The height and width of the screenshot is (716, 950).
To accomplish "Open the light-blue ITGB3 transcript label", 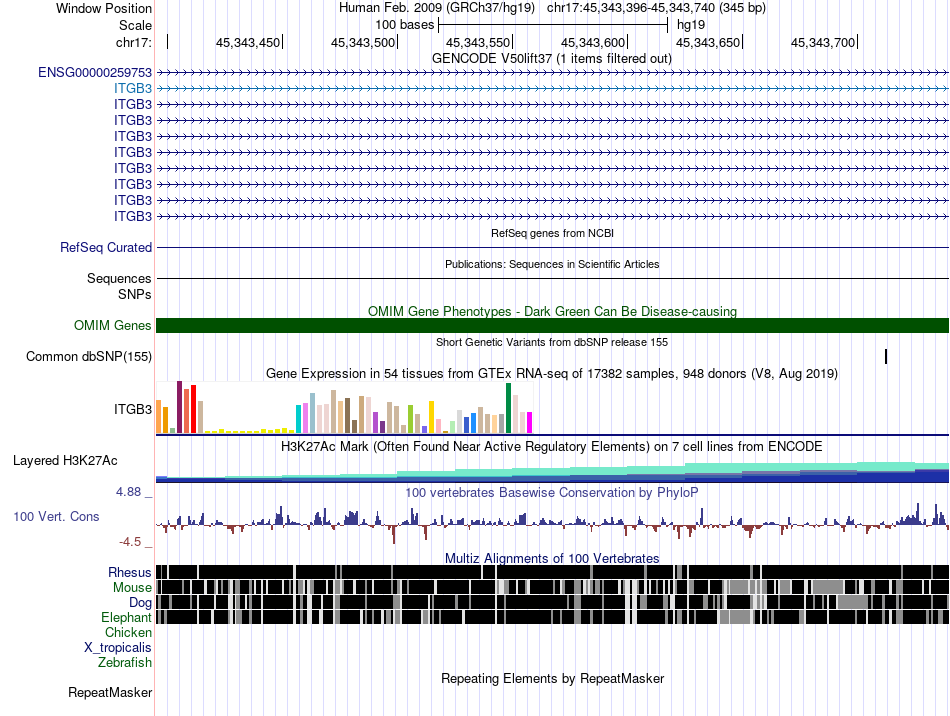I will tap(133, 88).
